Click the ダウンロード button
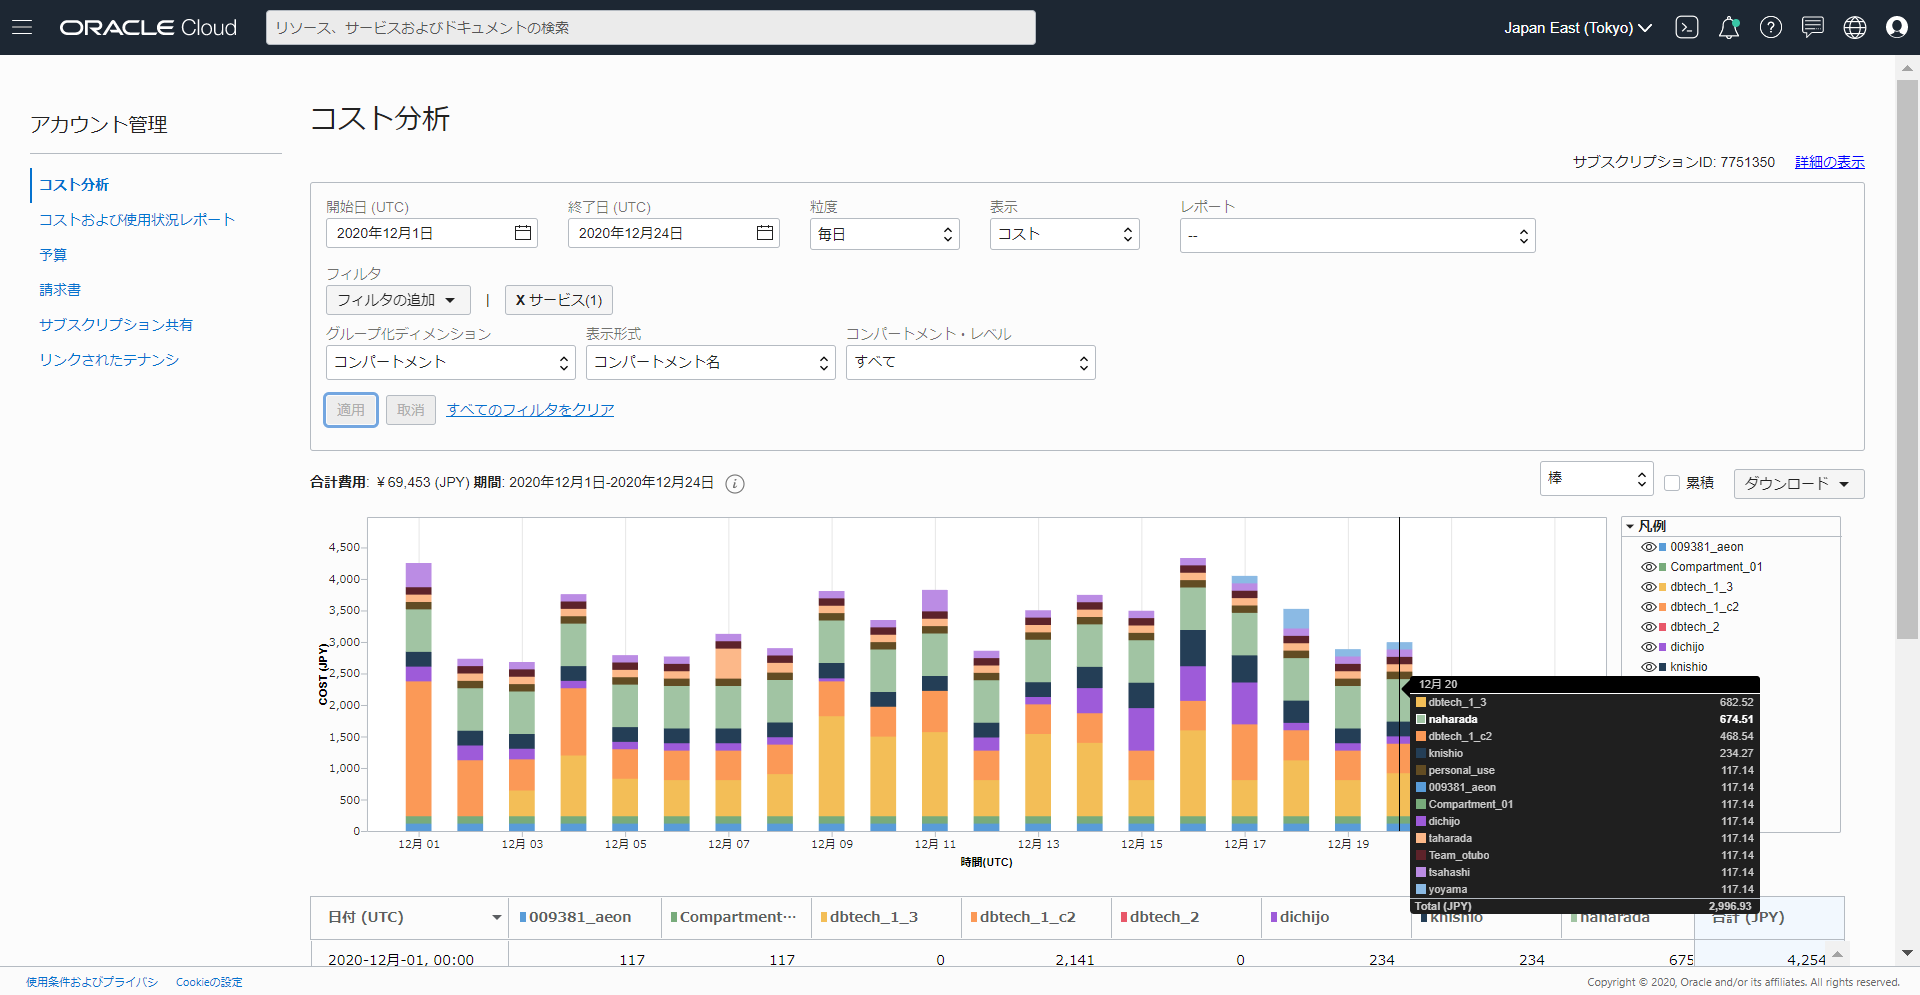The width and height of the screenshot is (1920, 995). (1798, 484)
